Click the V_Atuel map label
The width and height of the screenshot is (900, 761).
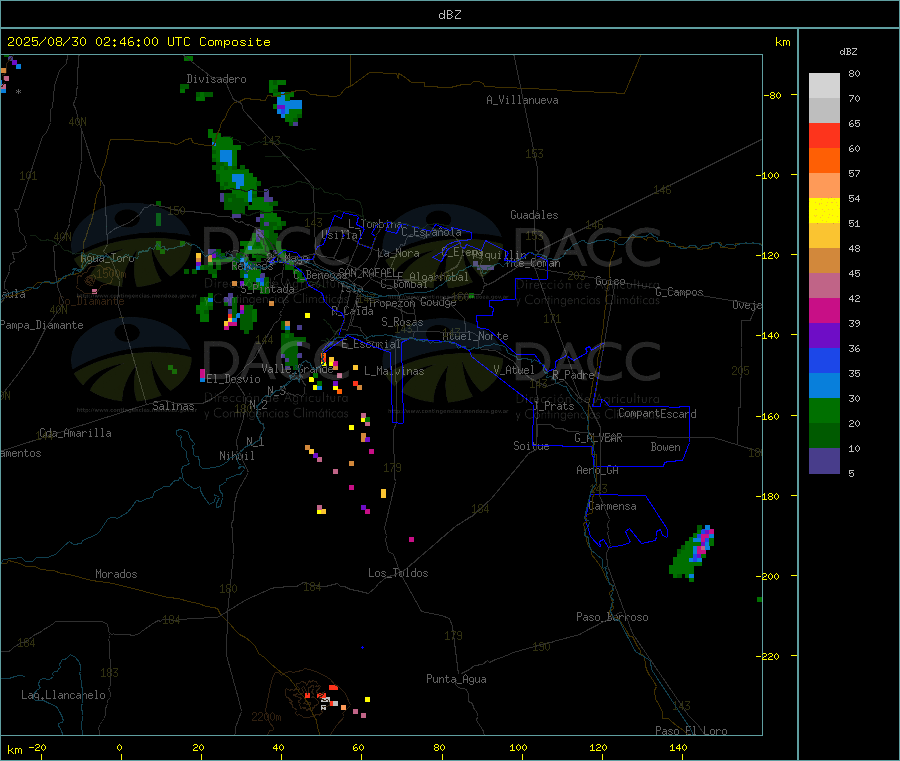pos(514,370)
